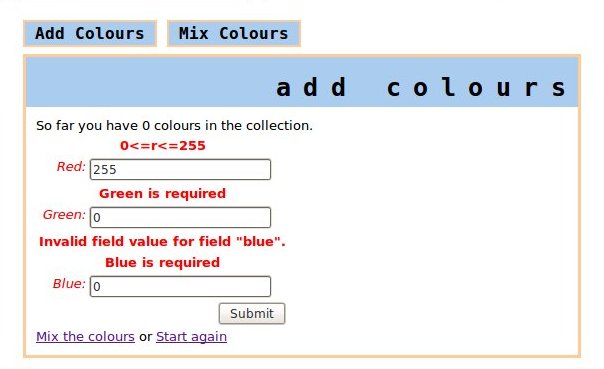Focus the Blue input field
The width and height of the screenshot is (604, 369).
point(180,286)
